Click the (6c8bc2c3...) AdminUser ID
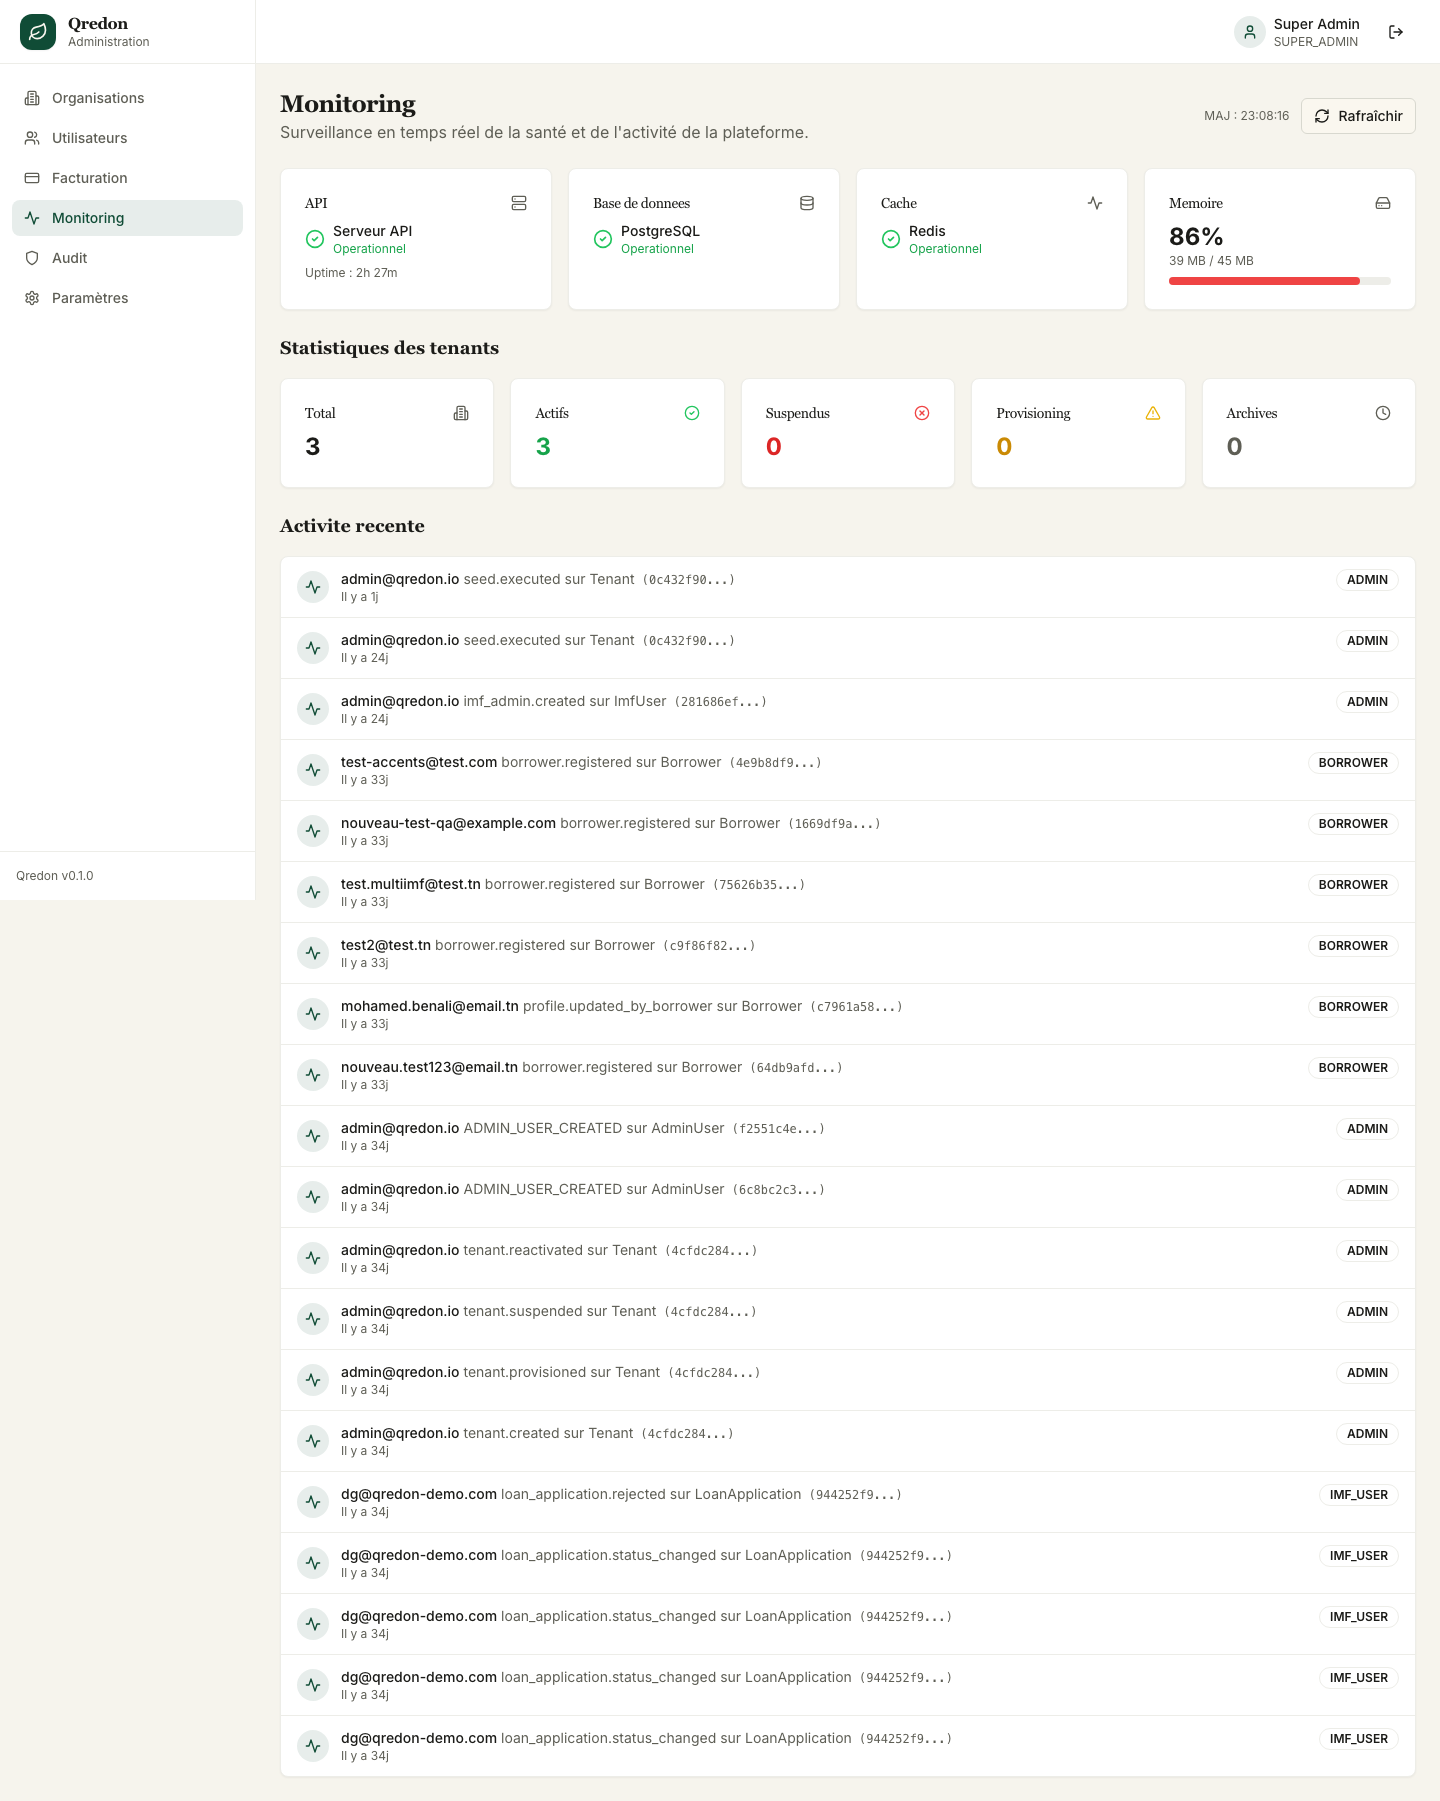This screenshot has width=1440, height=1801. point(779,1190)
